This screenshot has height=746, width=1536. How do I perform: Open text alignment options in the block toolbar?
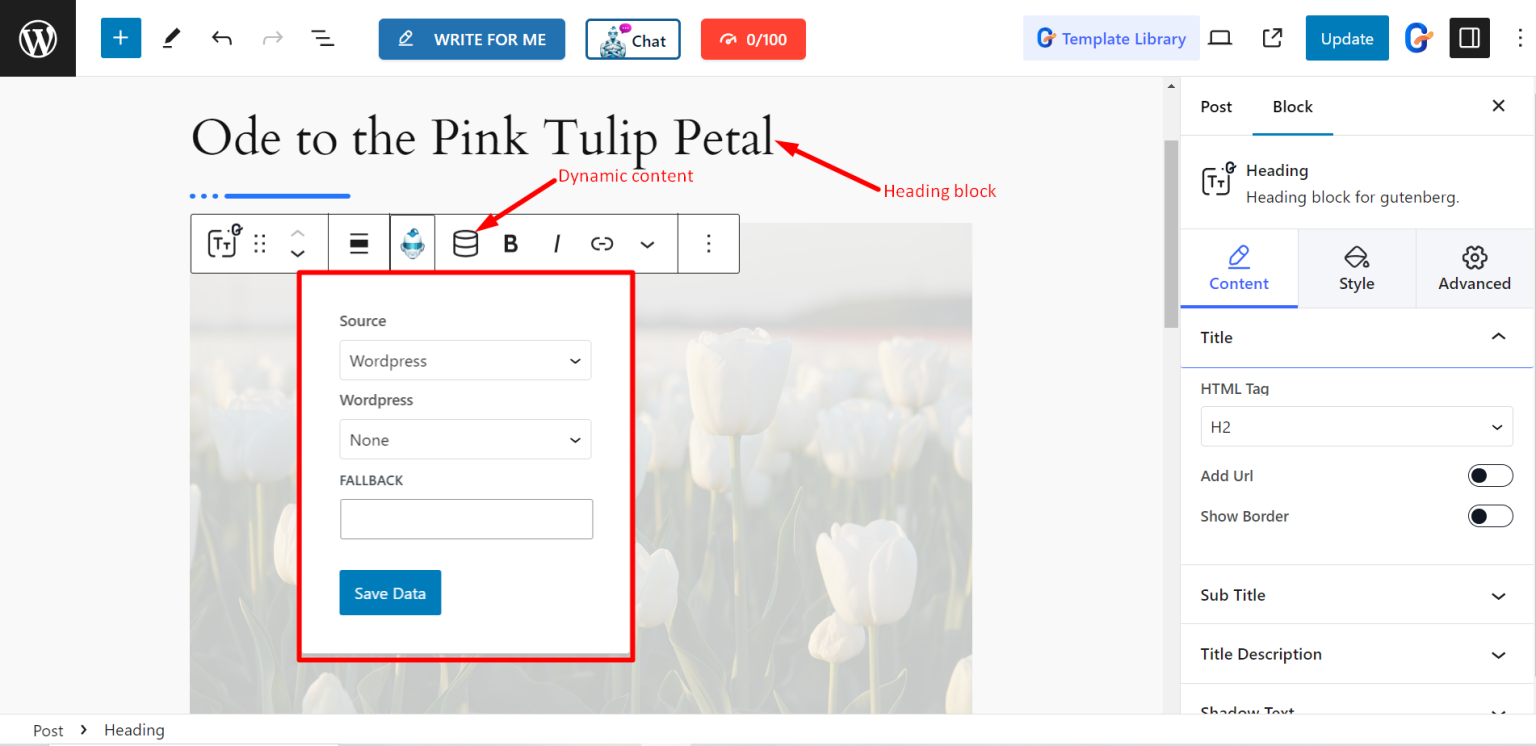[358, 243]
